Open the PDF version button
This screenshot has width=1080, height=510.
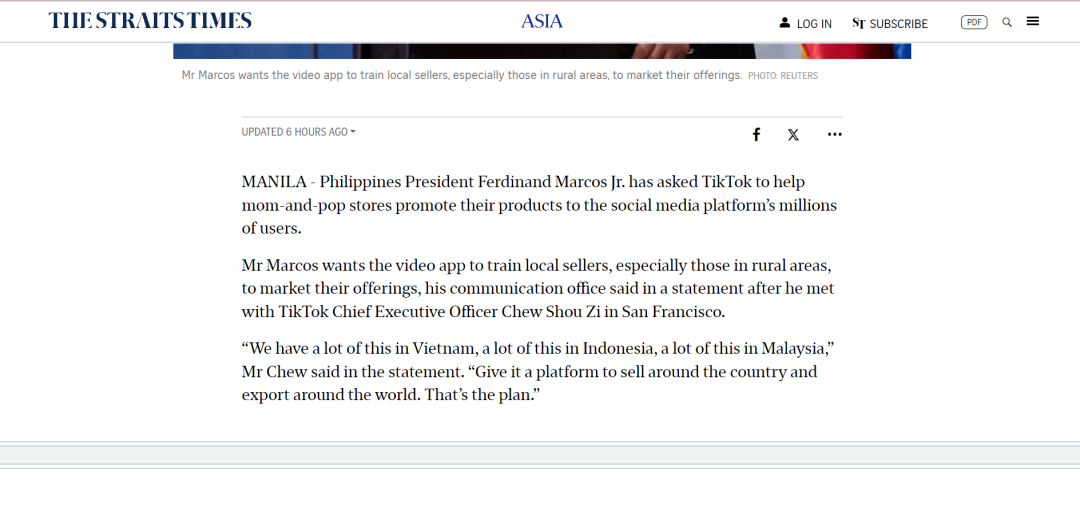point(974,22)
